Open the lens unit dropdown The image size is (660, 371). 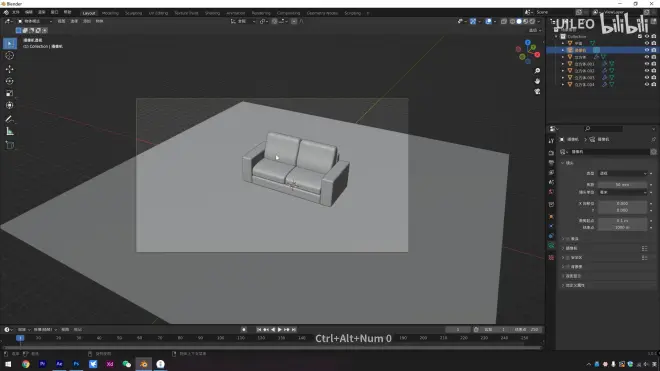click(x=623, y=192)
